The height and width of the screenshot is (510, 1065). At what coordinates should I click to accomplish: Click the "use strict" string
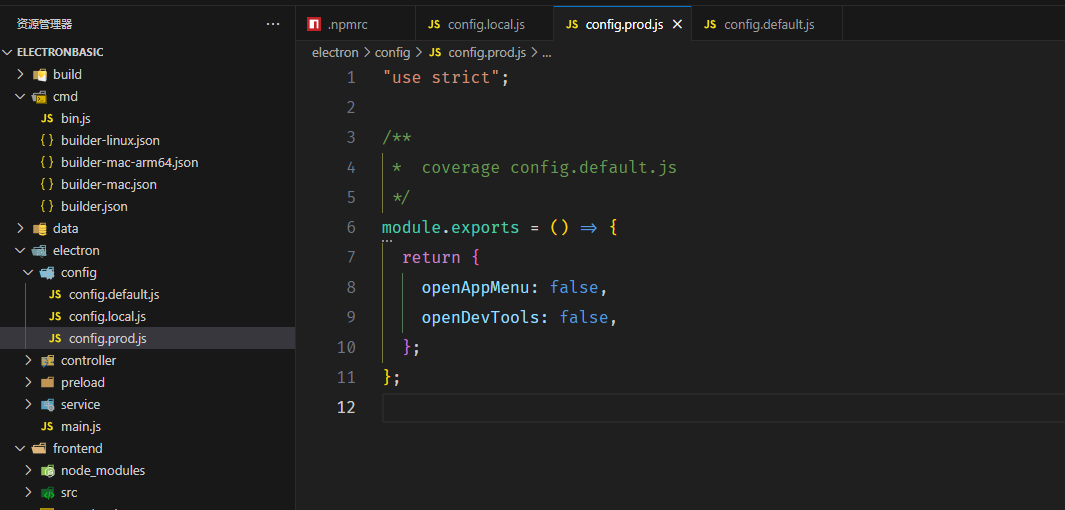[x=441, y=77]
